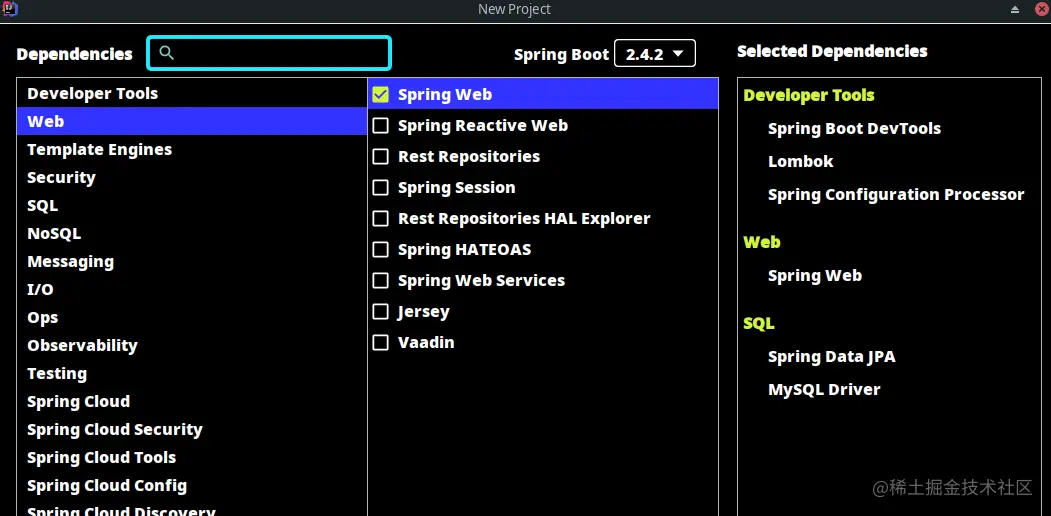Click Spring Configuration Processor in selected list
This screenshot has width=1051, height=516.
[896, 195]
